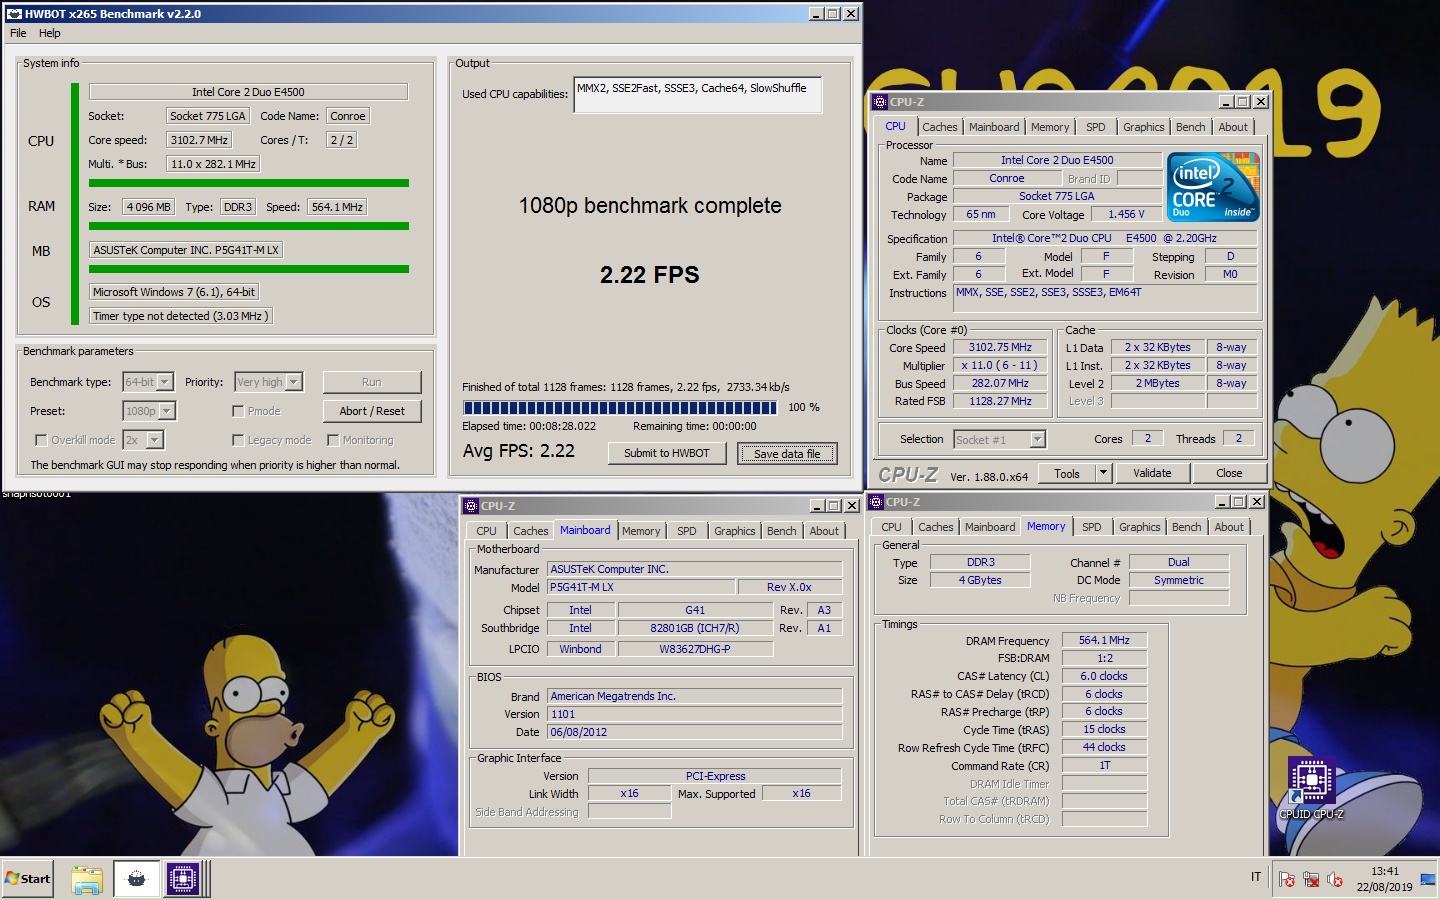Click the Run button
This screenshot has width=1440, height=900.
(x=372, y=382)
